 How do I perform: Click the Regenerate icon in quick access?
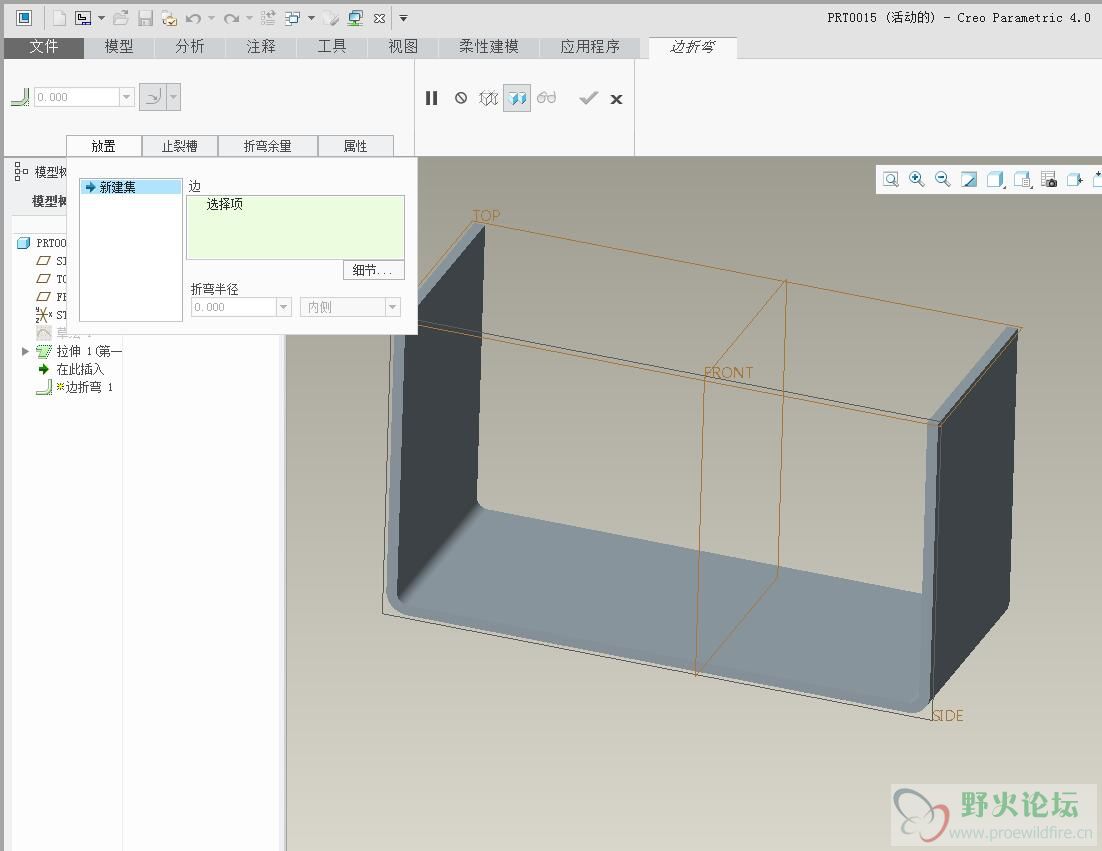coord(268,18)
